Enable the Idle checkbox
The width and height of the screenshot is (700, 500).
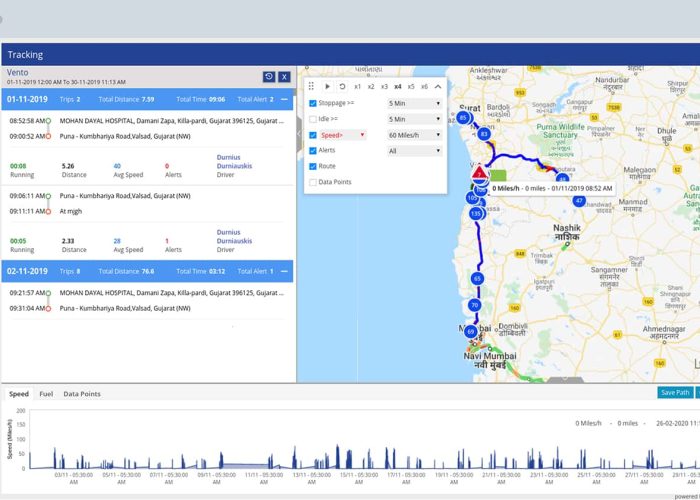[313, 119]
